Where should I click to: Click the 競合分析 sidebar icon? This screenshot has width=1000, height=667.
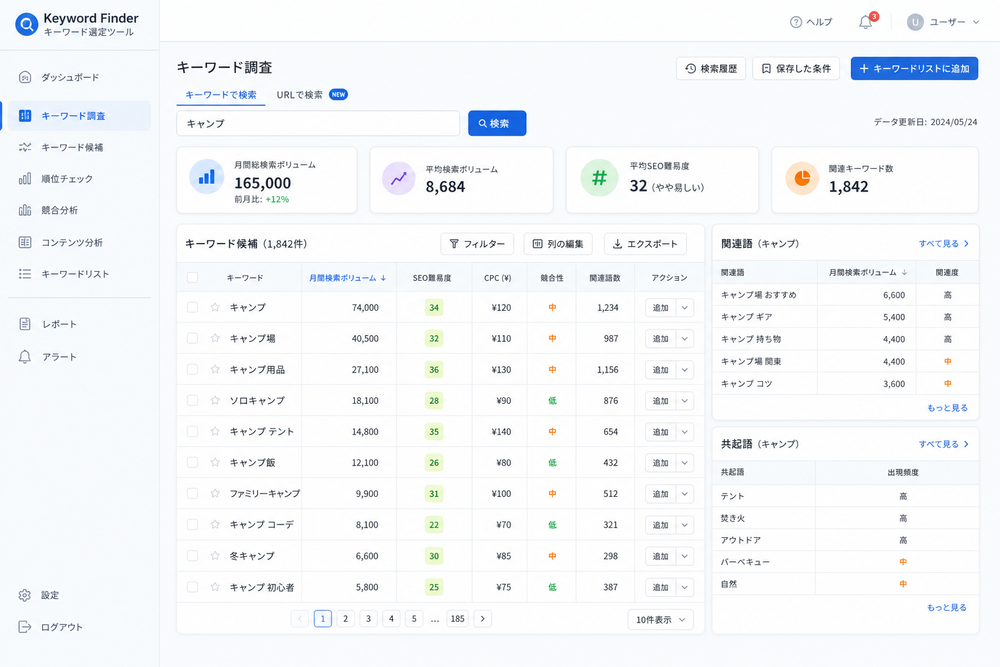click(25, 210)
